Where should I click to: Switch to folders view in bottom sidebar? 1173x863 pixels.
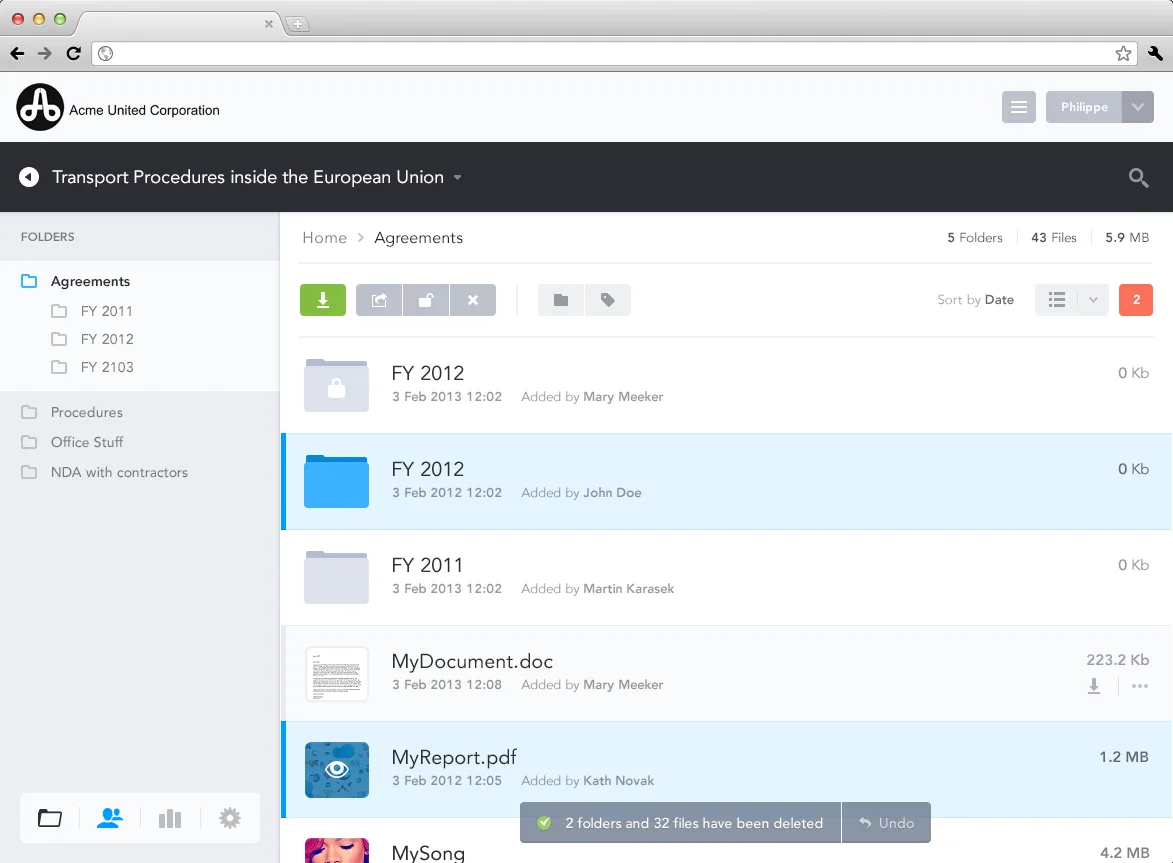pos(49,818)
